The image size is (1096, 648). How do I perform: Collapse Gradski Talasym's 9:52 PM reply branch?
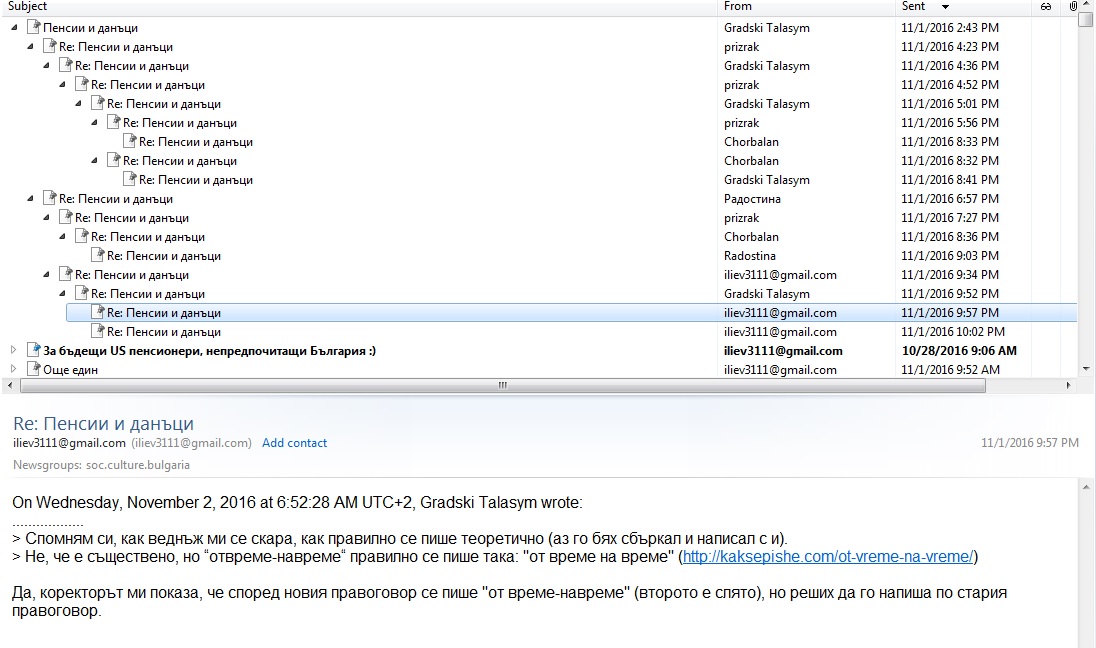[x=62, y=293]
